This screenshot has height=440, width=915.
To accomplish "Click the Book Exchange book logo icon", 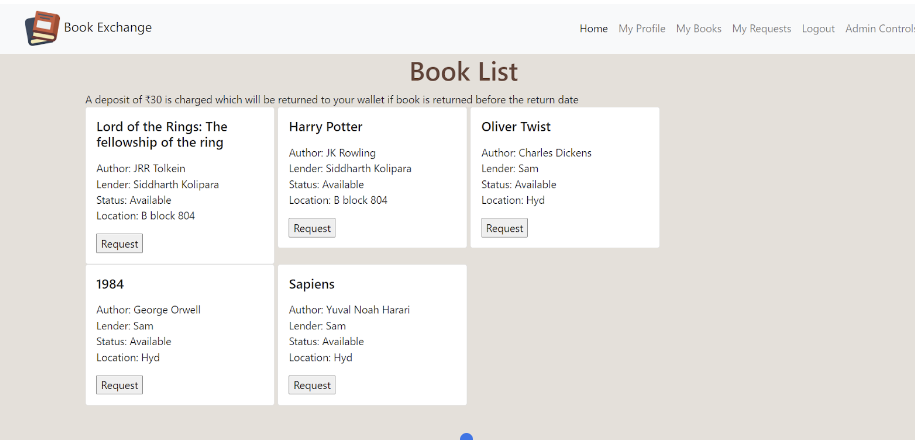I will 43,28.
